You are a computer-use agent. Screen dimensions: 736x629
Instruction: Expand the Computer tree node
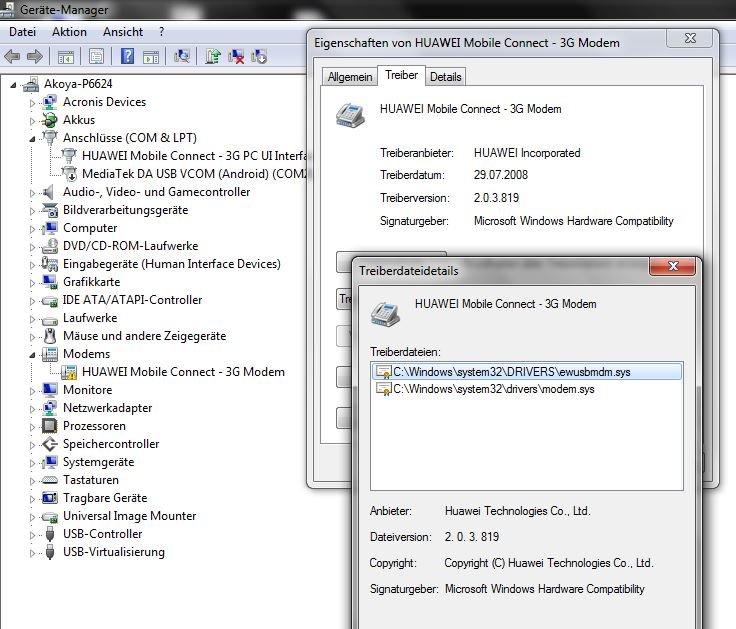pos(32,229)
